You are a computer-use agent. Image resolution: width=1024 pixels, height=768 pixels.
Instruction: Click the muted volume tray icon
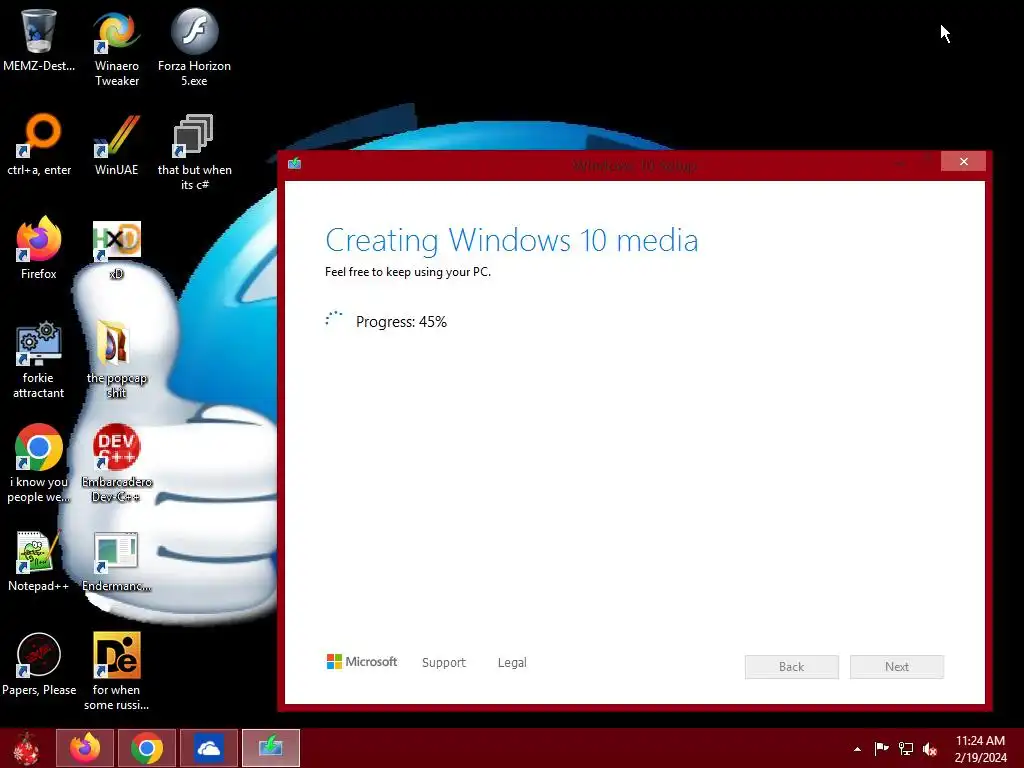point(930,749)
